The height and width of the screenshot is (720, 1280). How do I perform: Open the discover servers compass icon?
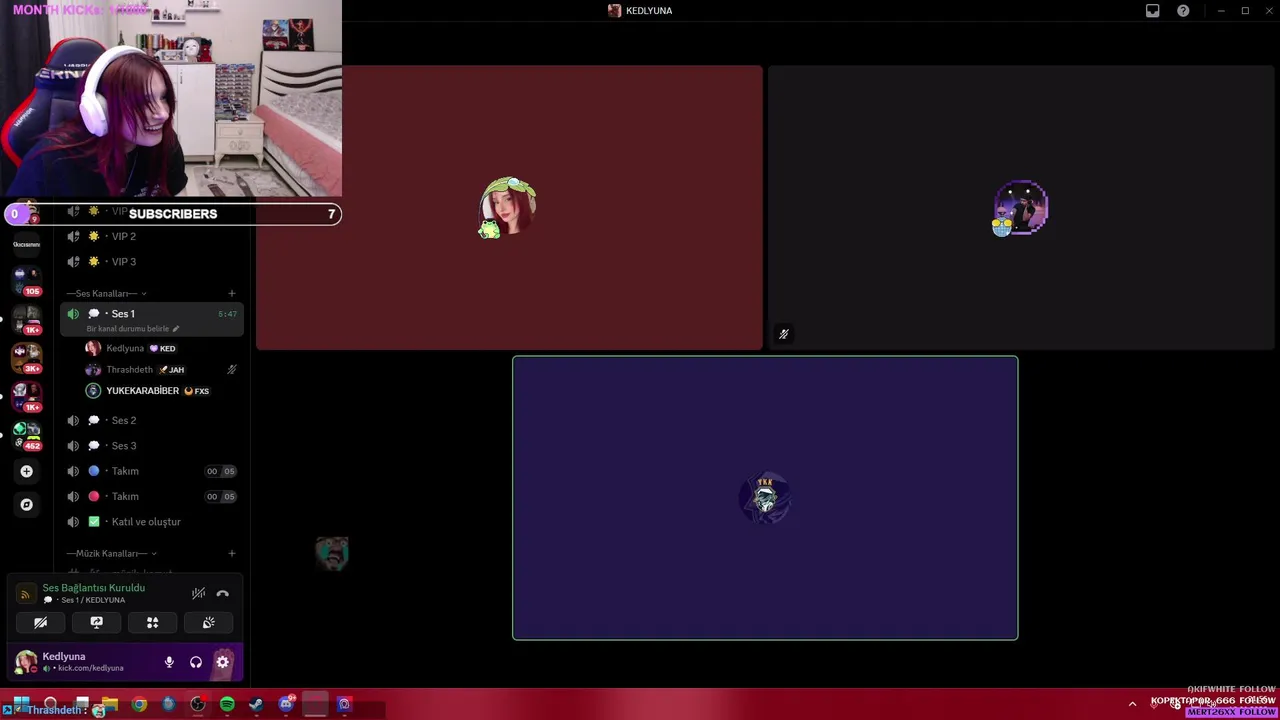pyautogui.click(x=27, y=505)
